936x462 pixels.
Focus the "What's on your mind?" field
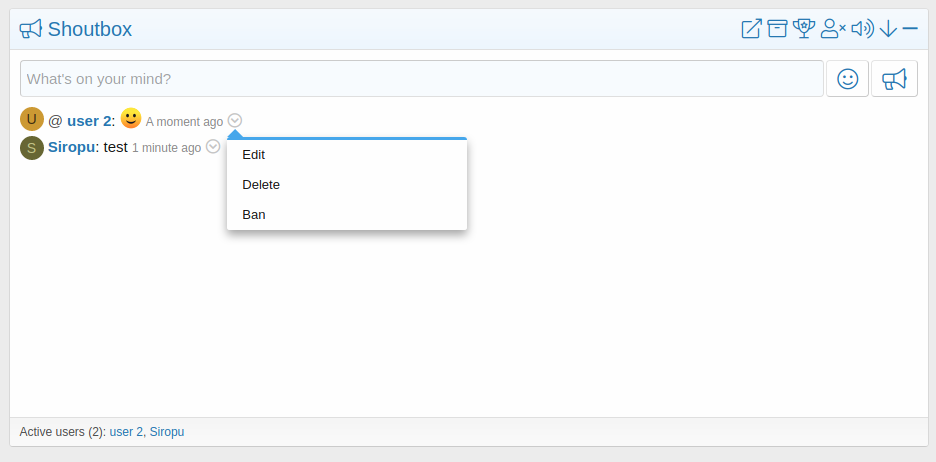[x=421, y=79]
